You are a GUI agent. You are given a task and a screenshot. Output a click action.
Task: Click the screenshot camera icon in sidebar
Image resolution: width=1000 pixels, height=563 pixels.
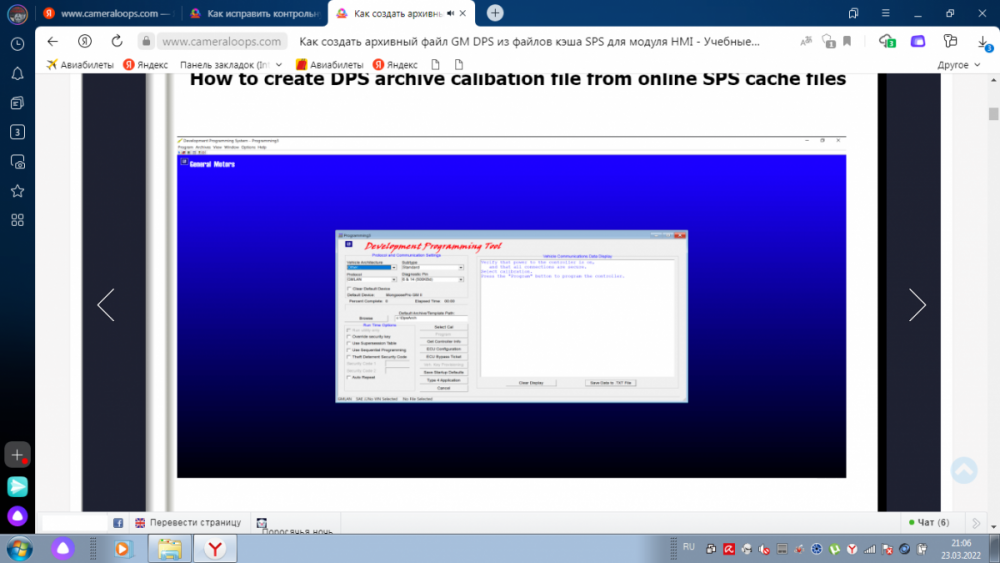point(17,162)
